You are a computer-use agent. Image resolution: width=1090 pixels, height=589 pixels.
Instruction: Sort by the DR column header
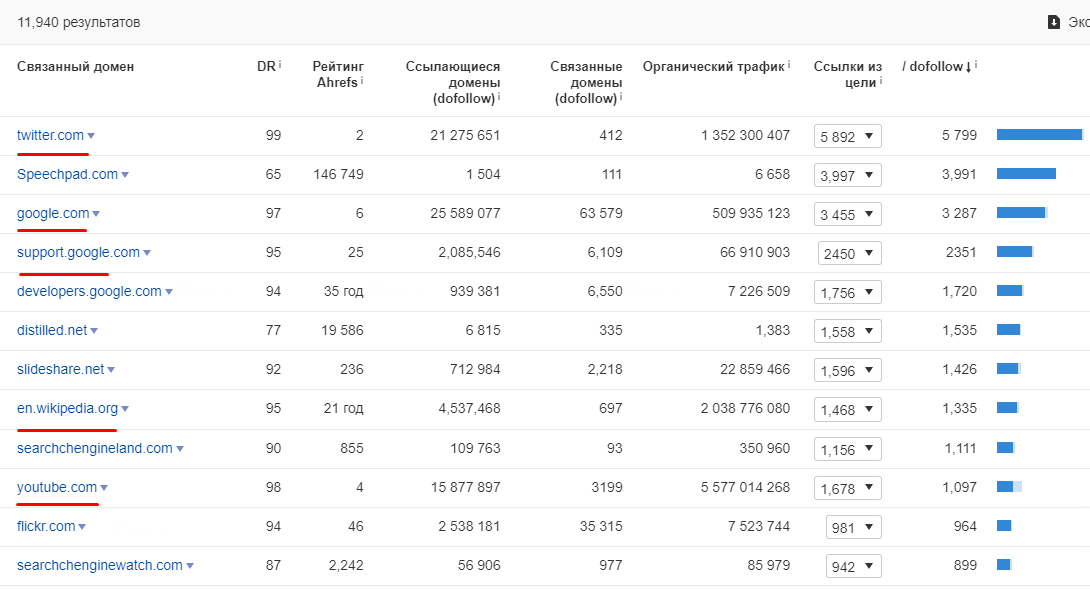265,66
